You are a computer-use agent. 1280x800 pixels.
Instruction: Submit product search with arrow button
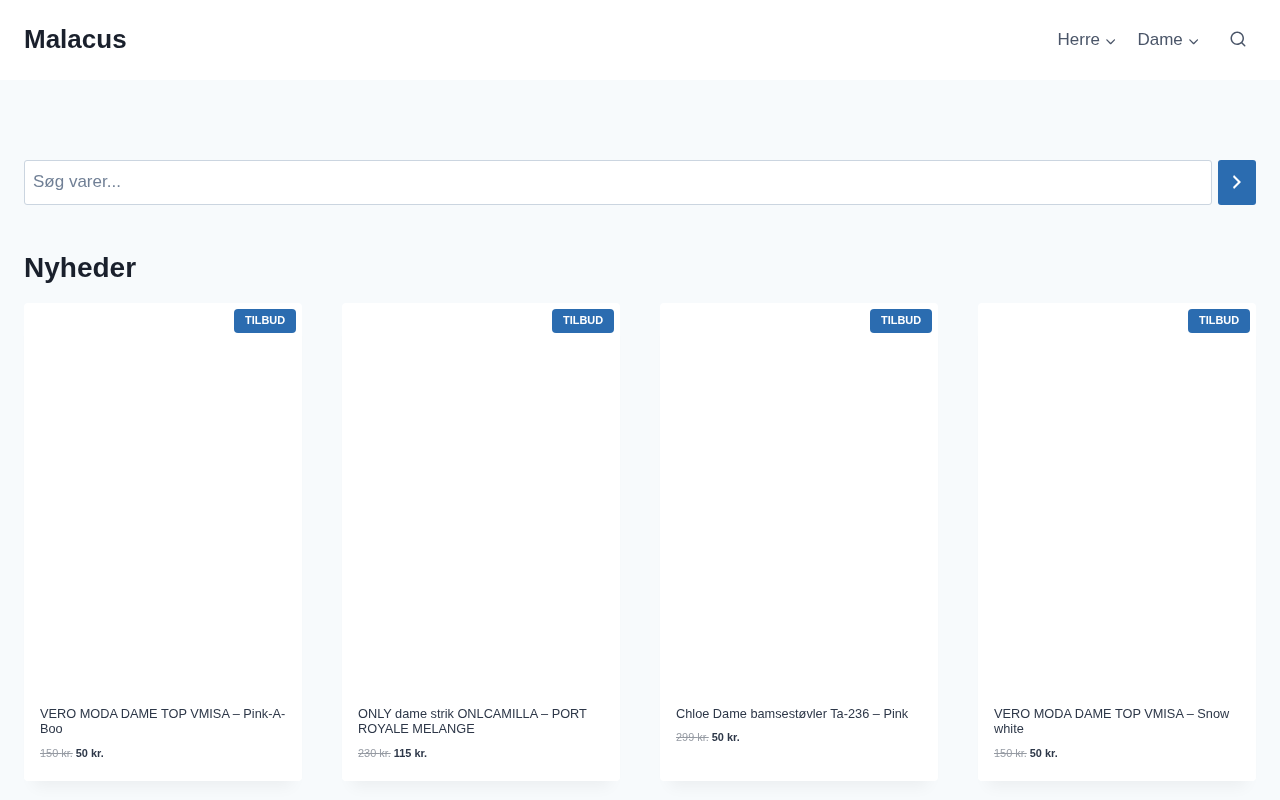[x=1237, y=182]
